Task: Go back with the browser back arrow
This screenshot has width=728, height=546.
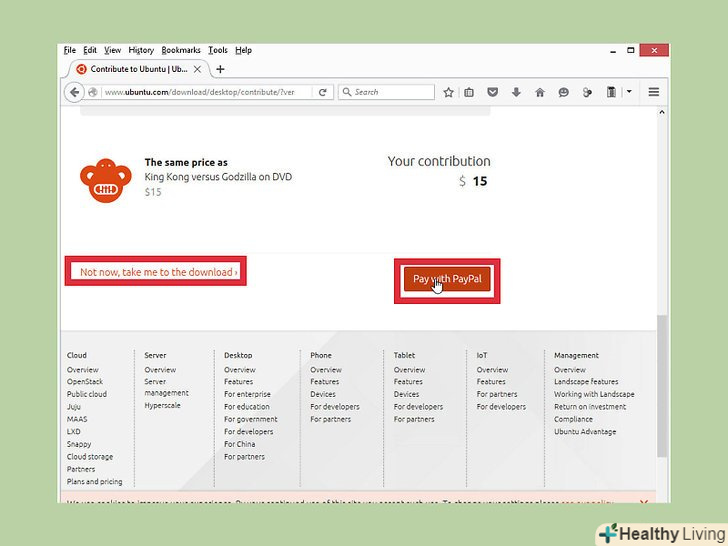Action: click(74, 92)
